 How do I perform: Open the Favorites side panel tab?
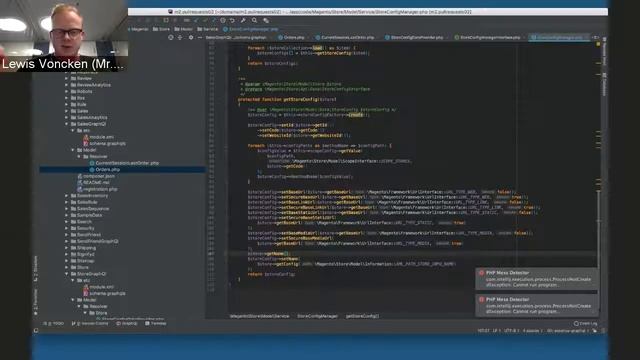point(36,301)
